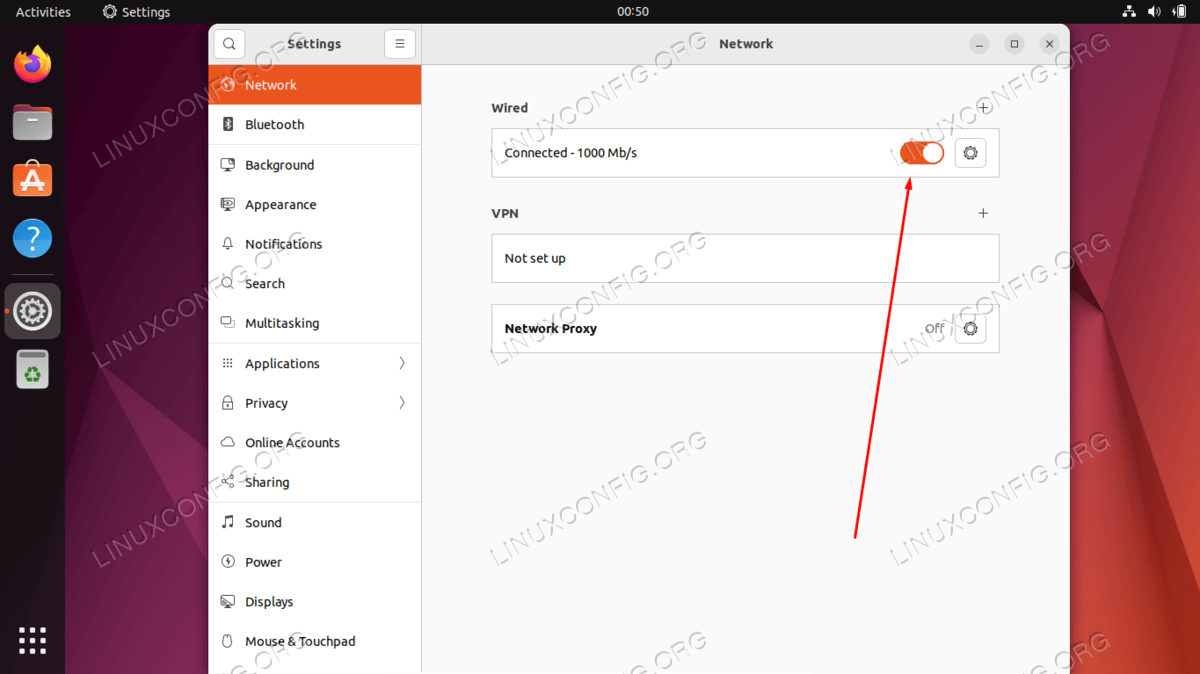Maximize the Settings window
The image size is (1200, 674).
click(1014, 44)
